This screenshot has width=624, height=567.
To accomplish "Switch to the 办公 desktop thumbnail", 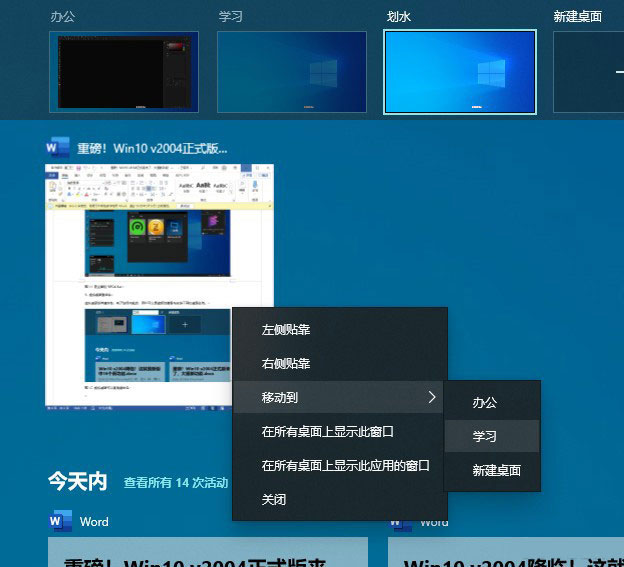I will (x=123, y=71).
